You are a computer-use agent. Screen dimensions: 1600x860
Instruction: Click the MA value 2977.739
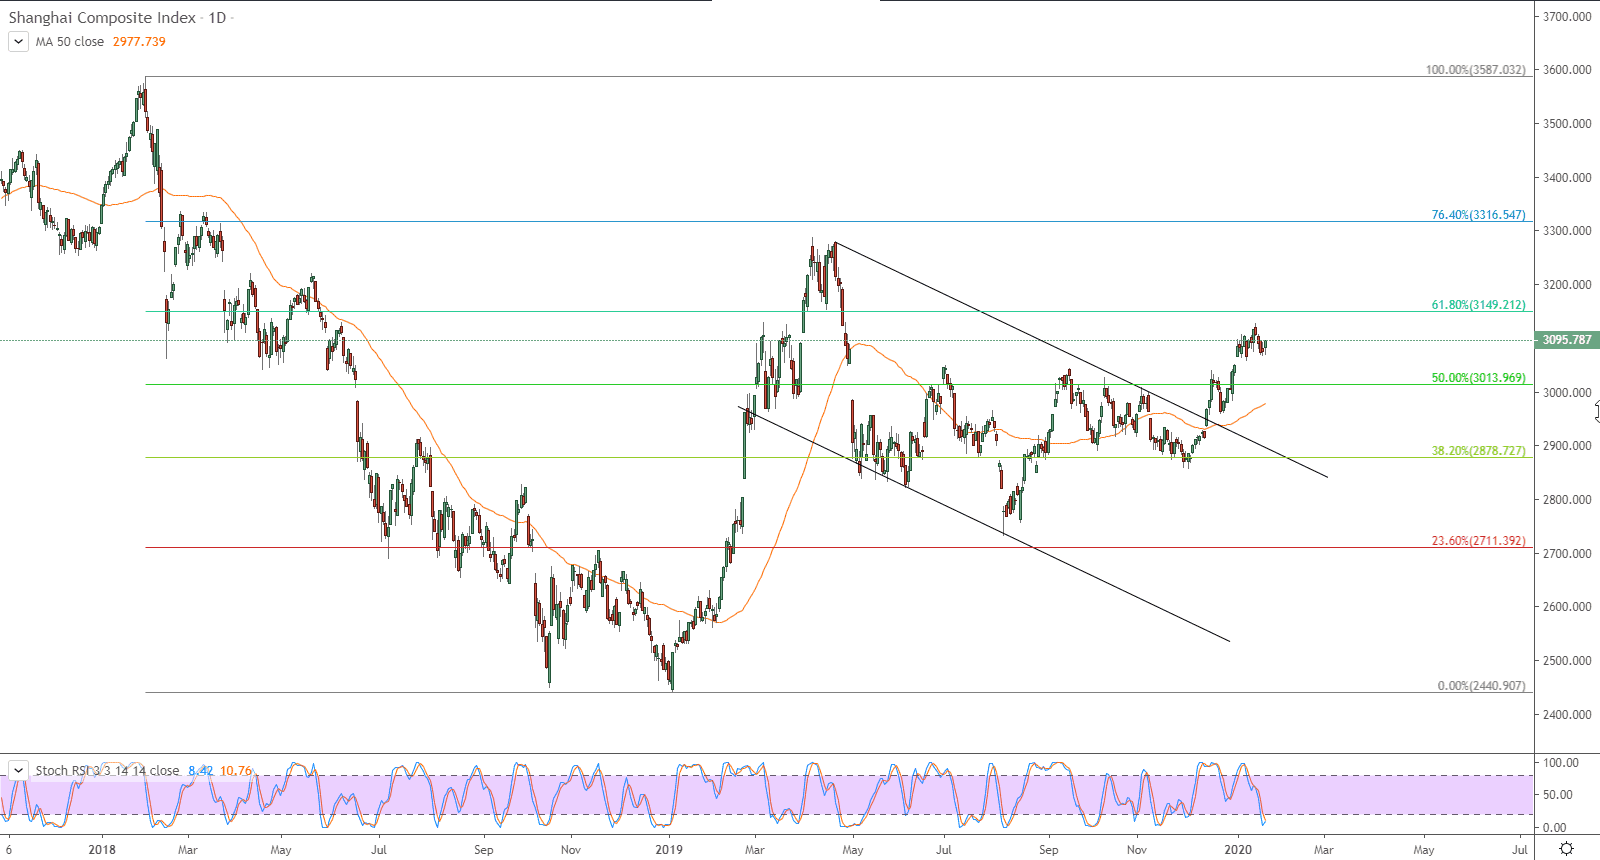tap(139, 42)
